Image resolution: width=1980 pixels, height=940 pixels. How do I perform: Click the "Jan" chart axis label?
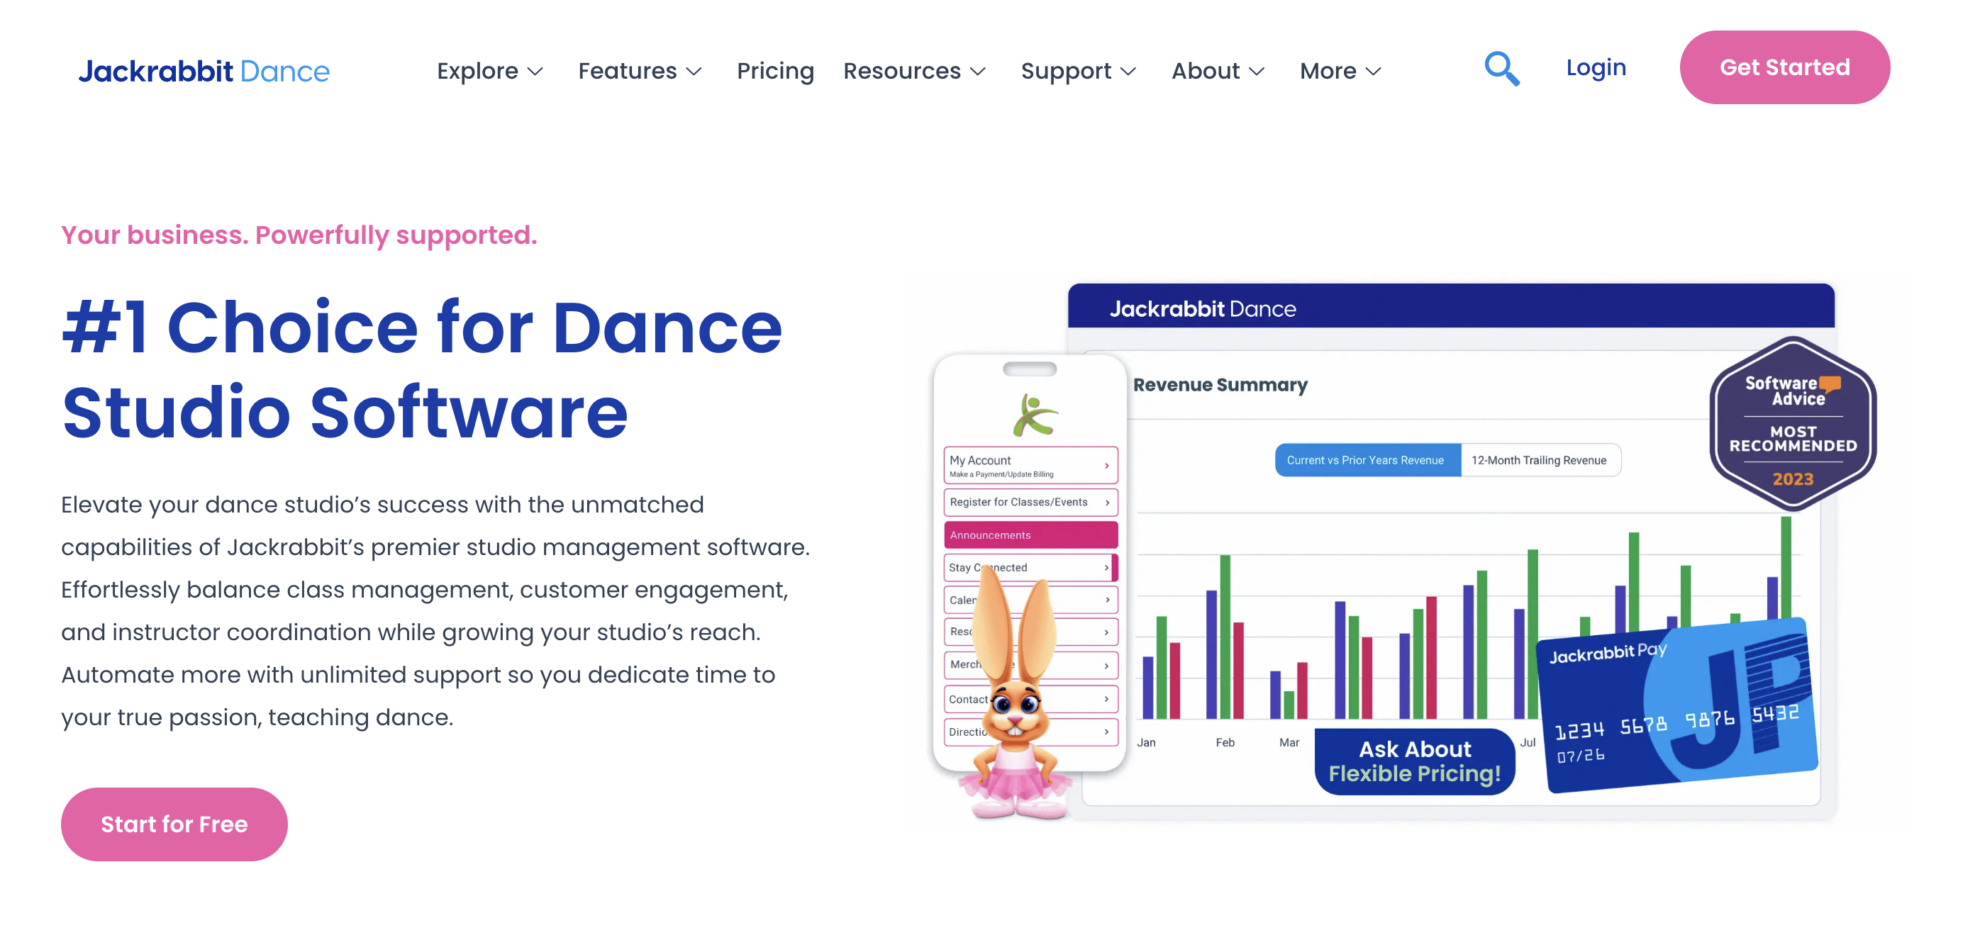(1146, 742)
